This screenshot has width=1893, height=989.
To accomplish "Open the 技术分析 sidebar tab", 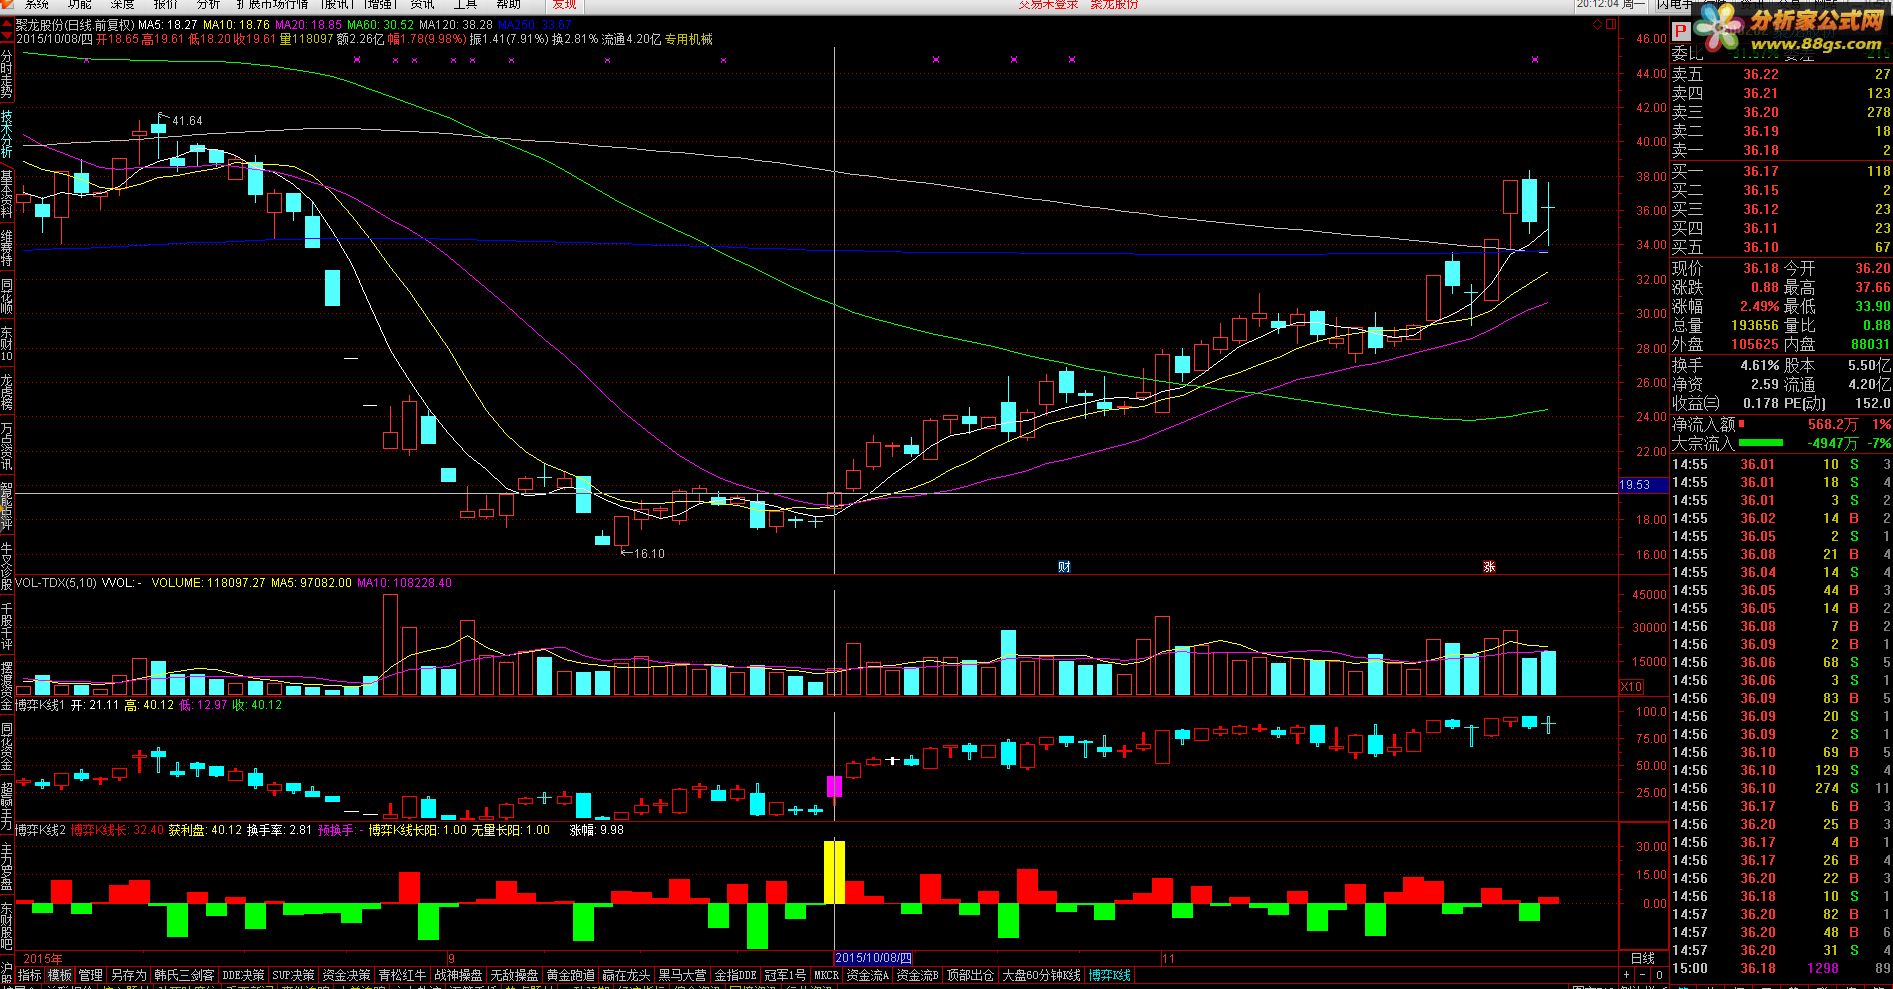I will pyautogui.click(x=7, y=135).
